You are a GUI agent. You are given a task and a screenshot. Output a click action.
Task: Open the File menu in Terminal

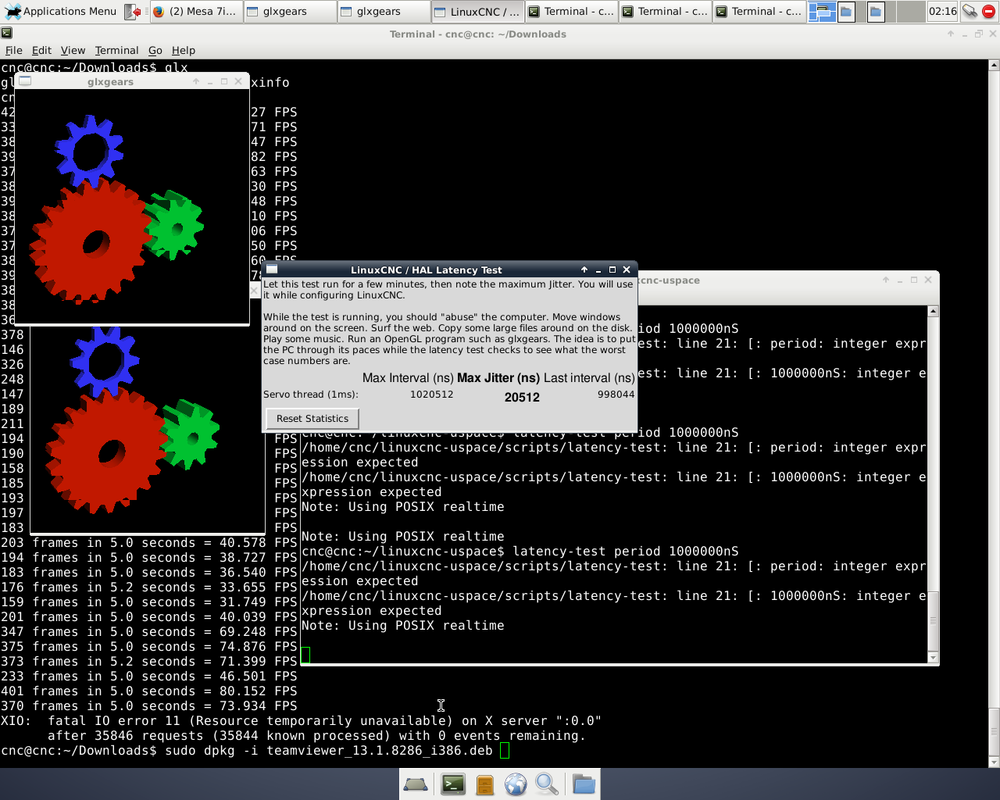click(x=13, y=50)
